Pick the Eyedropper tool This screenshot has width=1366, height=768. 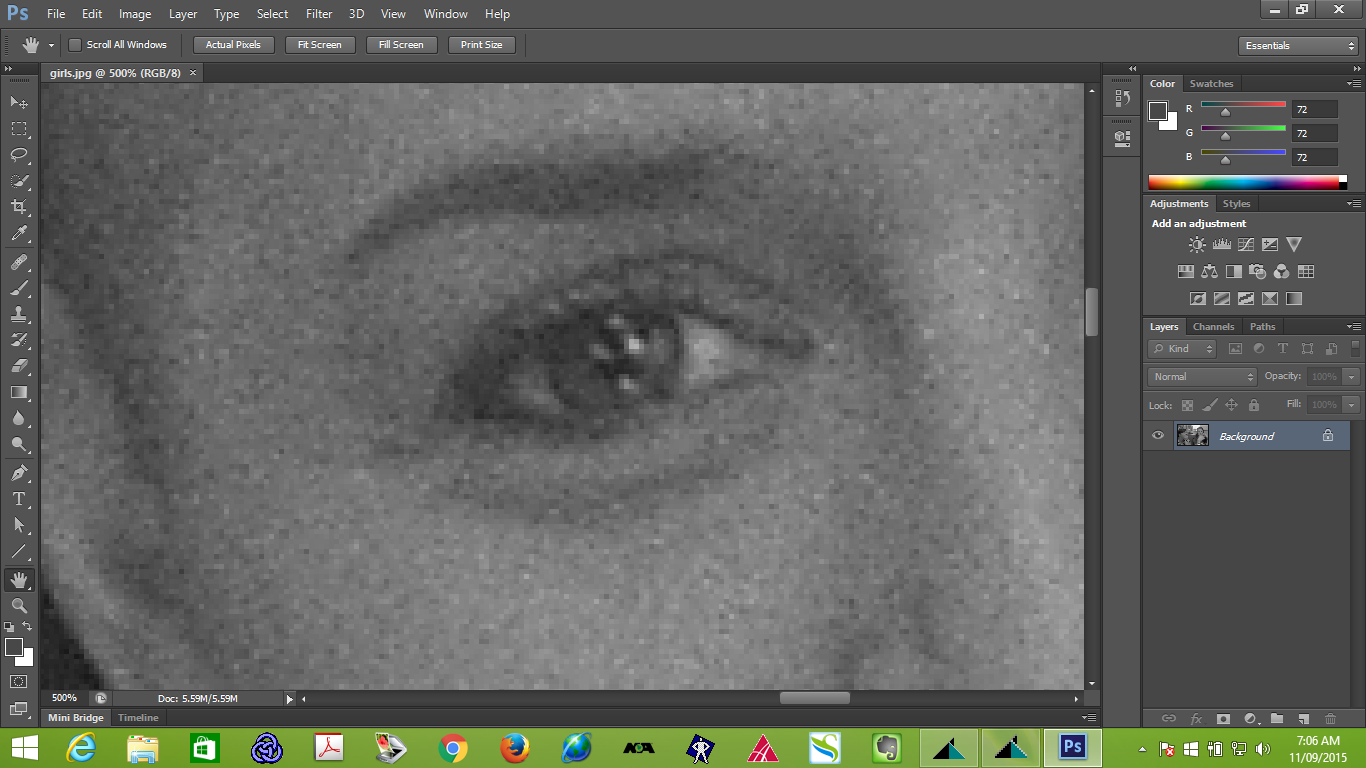[x=19, y=234]
